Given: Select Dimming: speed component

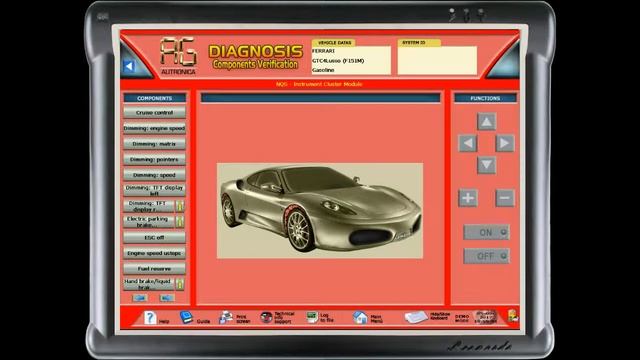Looking at the screenshot, I should (154, 175).
